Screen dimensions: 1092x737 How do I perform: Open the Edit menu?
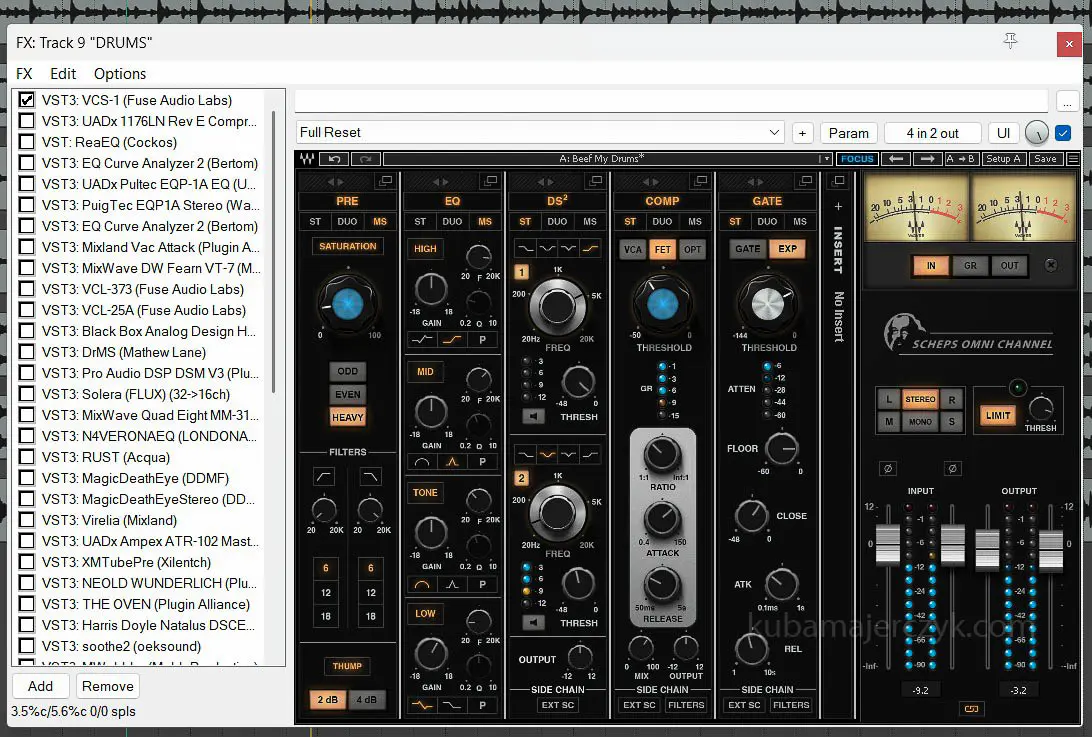tap(63, 74)
